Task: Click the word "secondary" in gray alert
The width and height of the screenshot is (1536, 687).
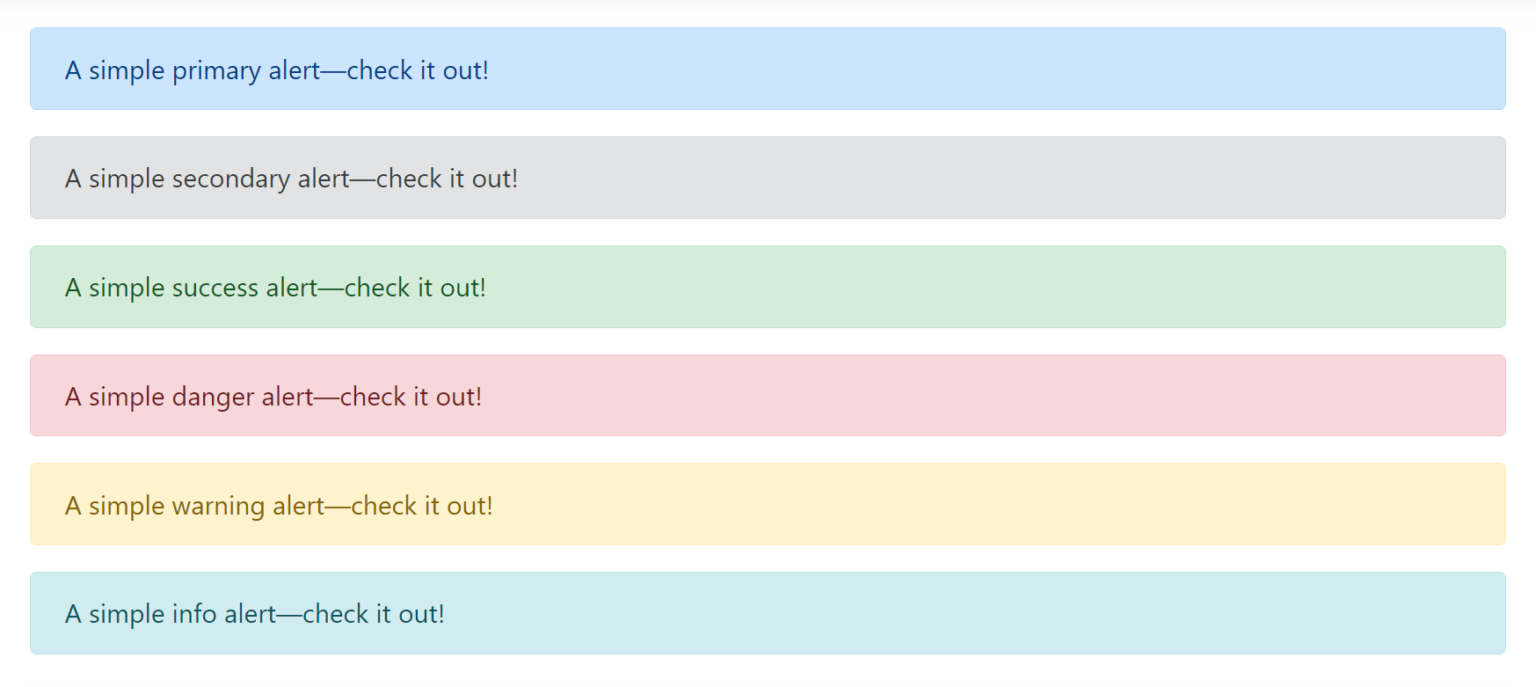Action: 231,181
